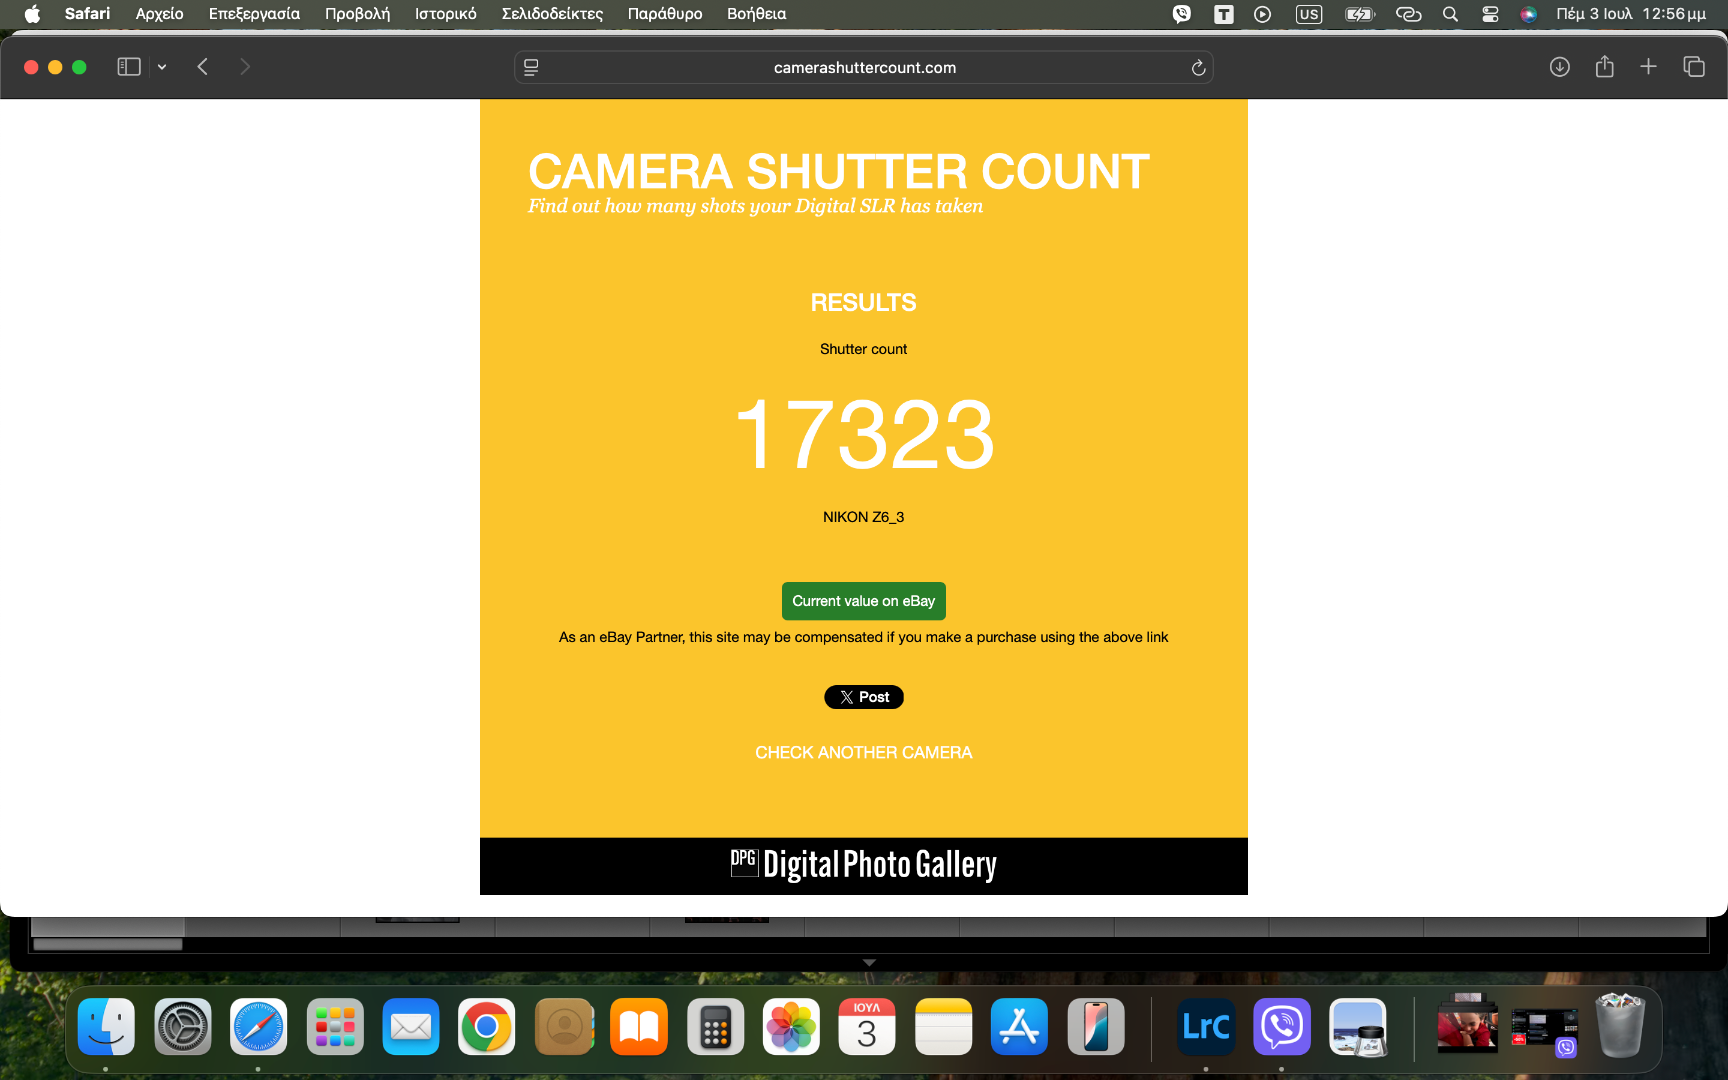
Task: Open the Παράθυρο menu
Action: click(665, 14)
